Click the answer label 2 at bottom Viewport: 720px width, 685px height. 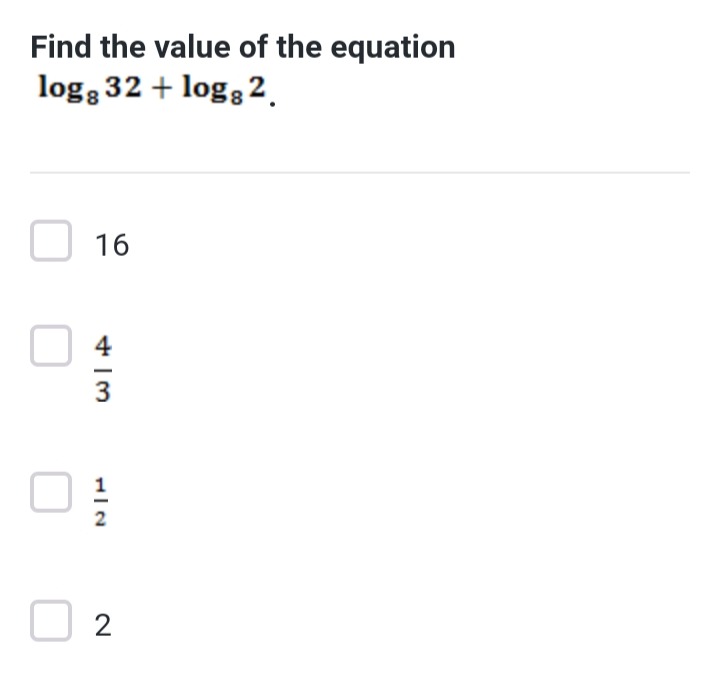[x=103, y=625]
